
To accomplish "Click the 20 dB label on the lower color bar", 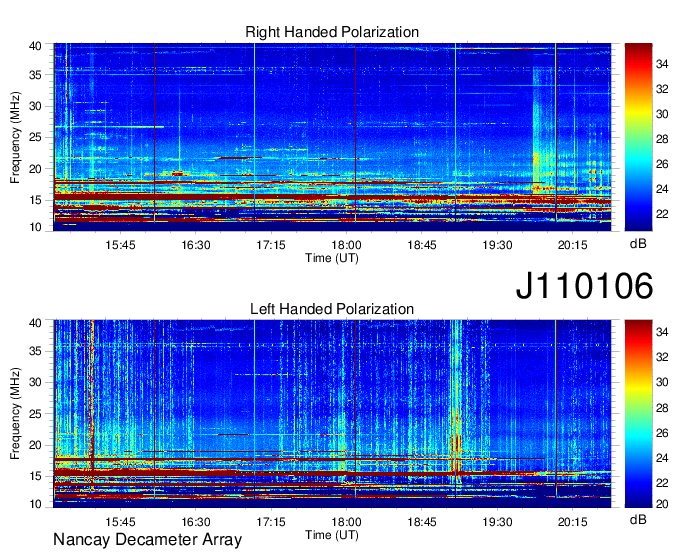I will [x=662, y=504].
